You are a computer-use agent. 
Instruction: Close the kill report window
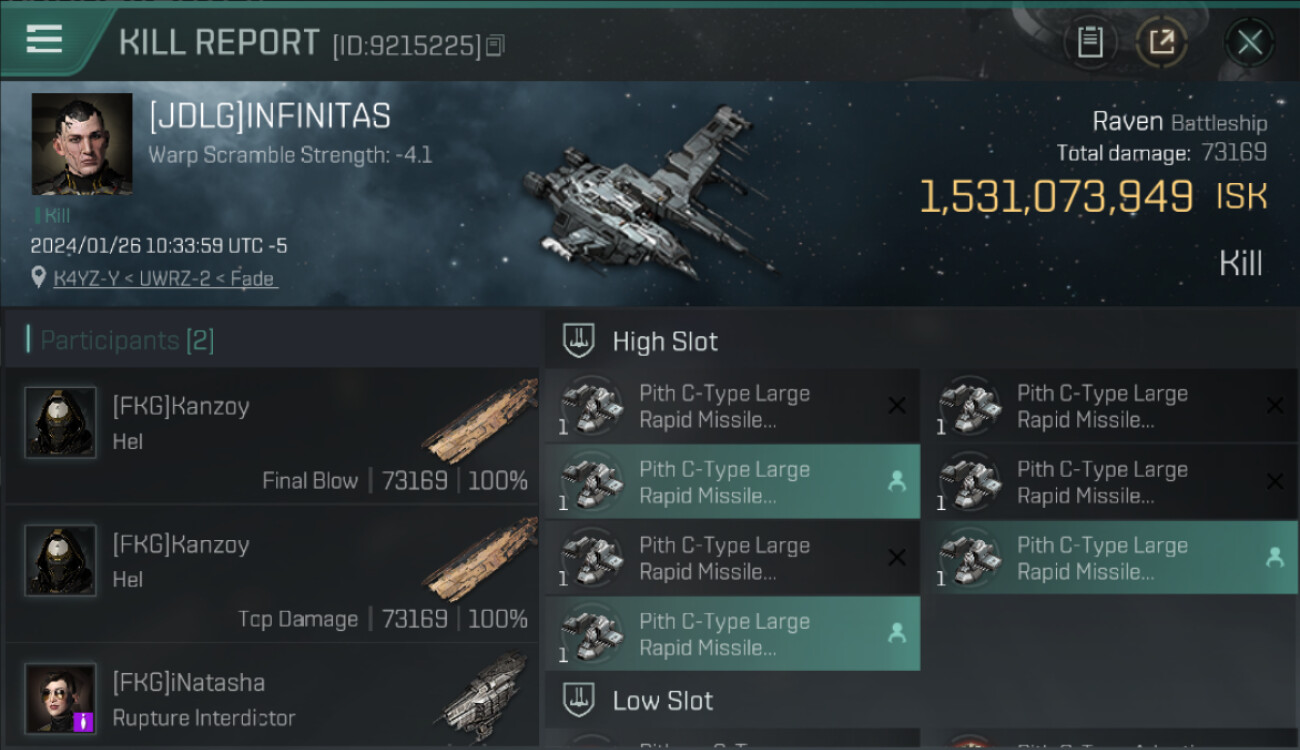tap(1249, 42)
